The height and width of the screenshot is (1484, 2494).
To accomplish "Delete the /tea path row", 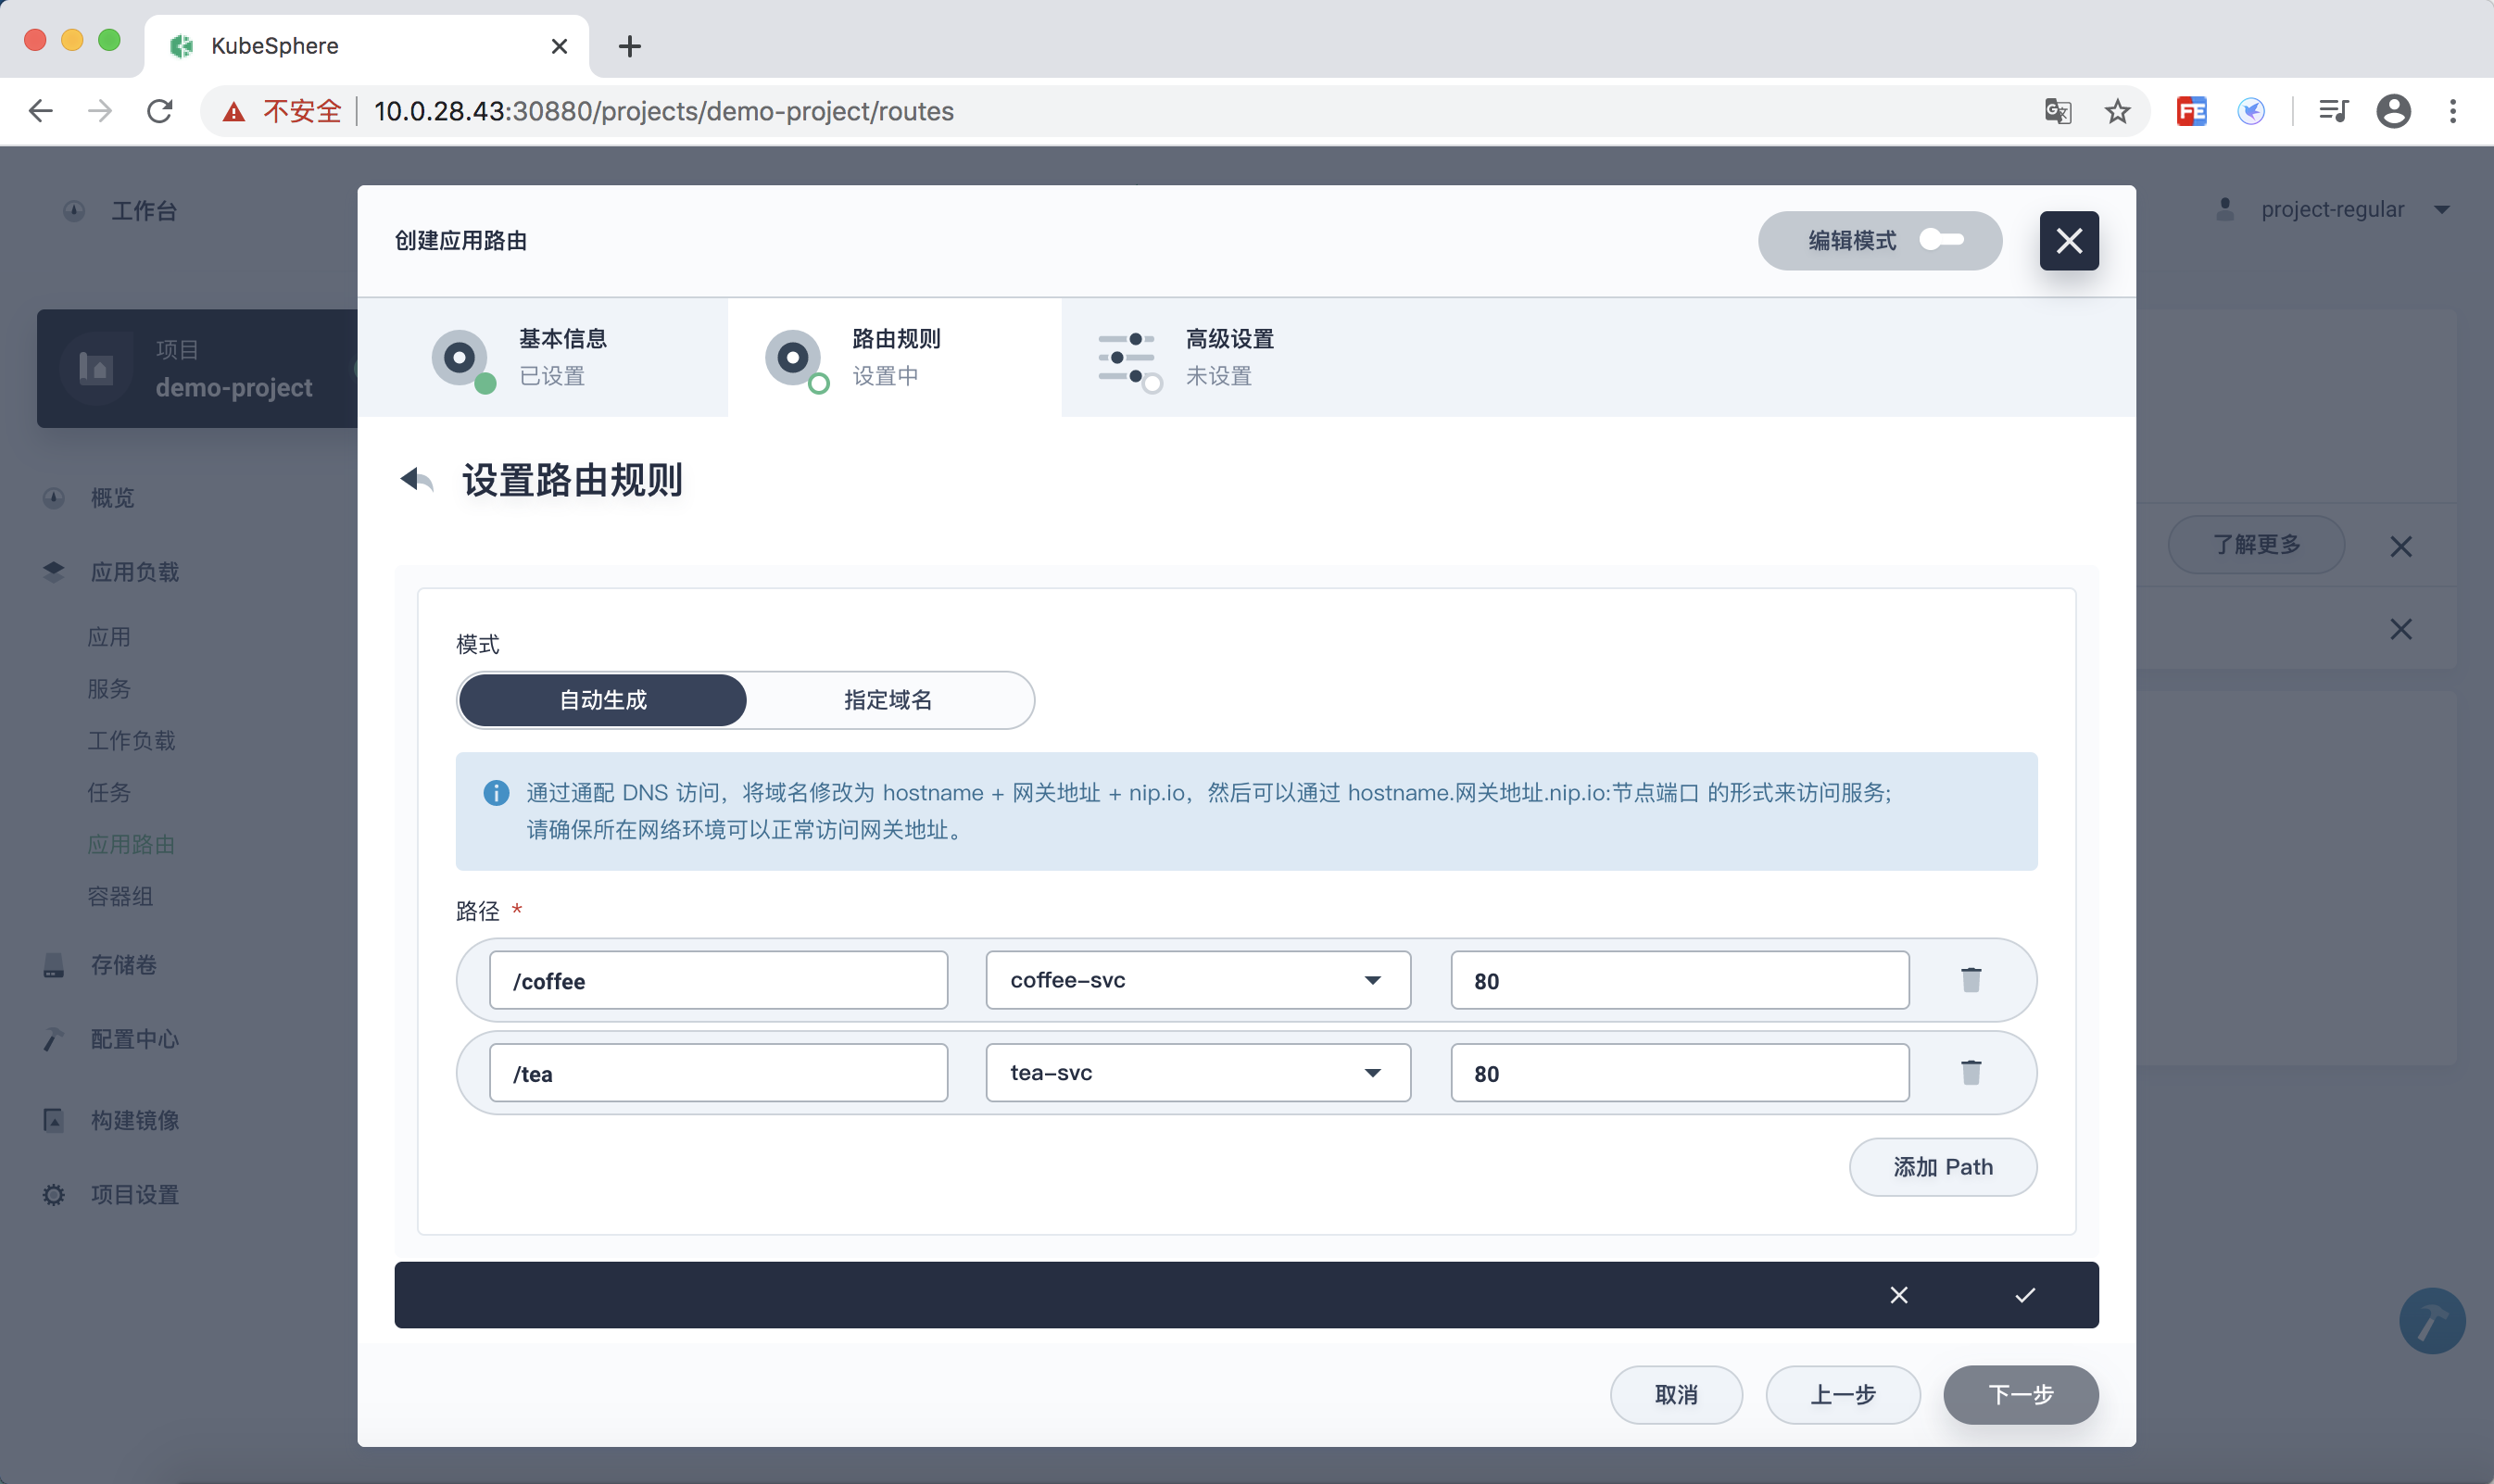I will pyautogui.click(x=1970, y=1073).
